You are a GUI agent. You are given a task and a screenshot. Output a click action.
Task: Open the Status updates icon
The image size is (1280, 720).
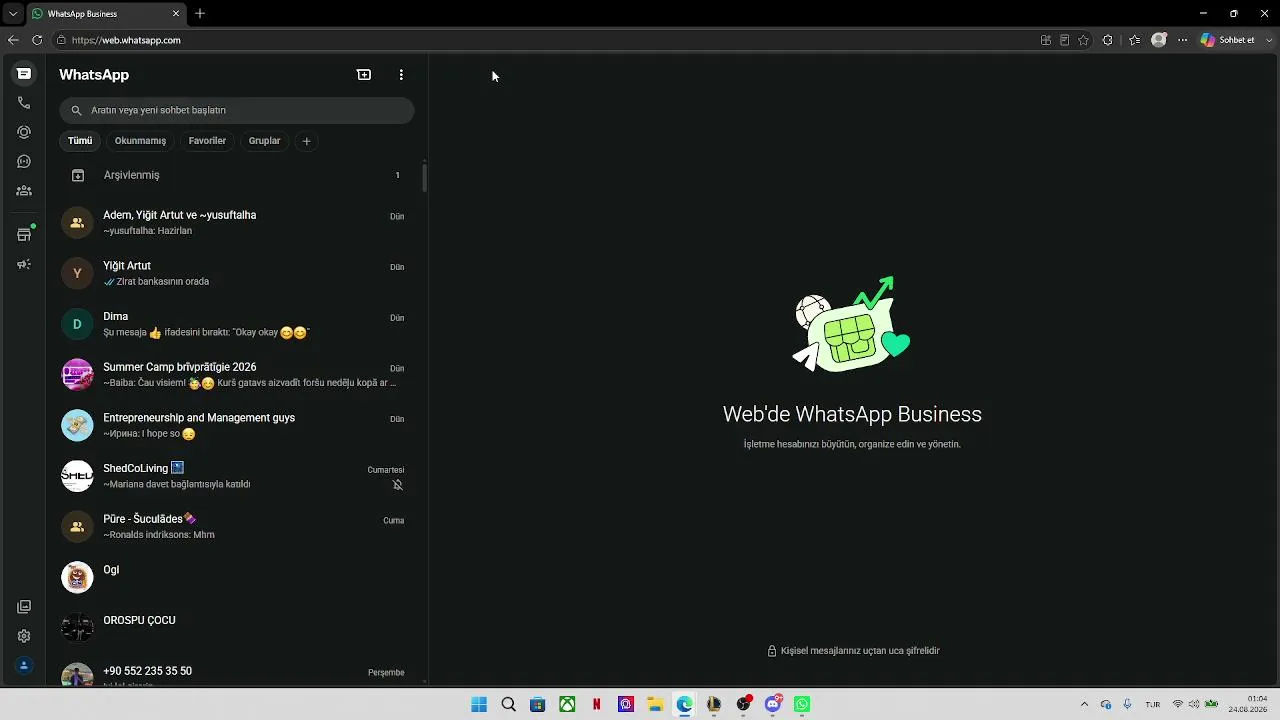coord(24,132)
